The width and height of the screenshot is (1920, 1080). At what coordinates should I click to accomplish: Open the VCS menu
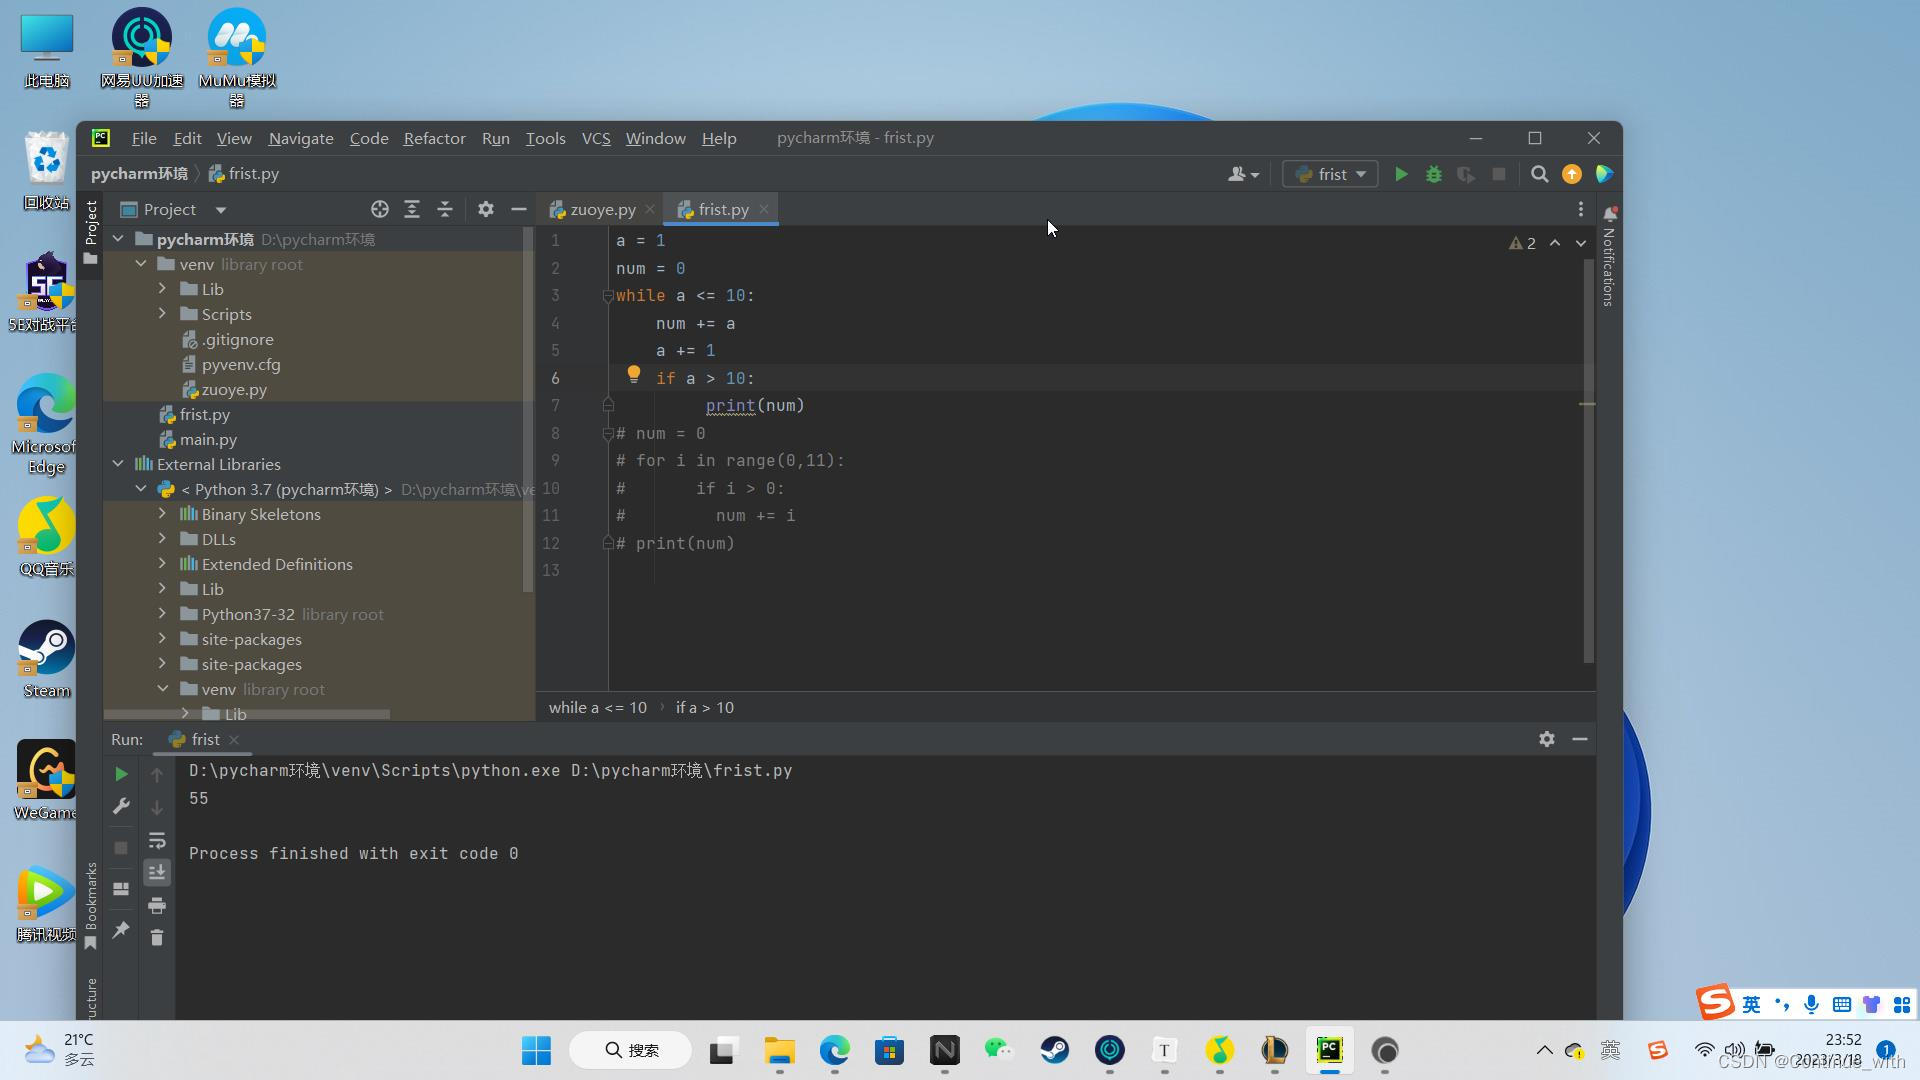click(596, 138)
